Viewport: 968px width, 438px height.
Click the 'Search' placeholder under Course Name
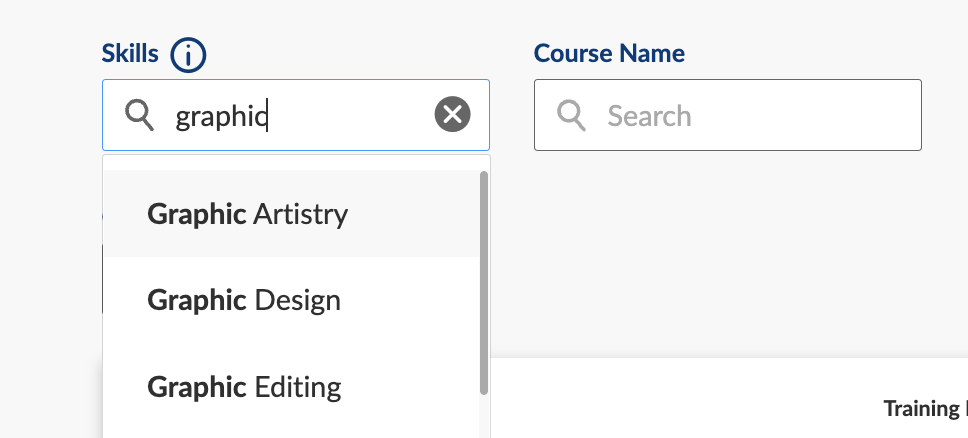pyautogui.click(x=649, y=116)
